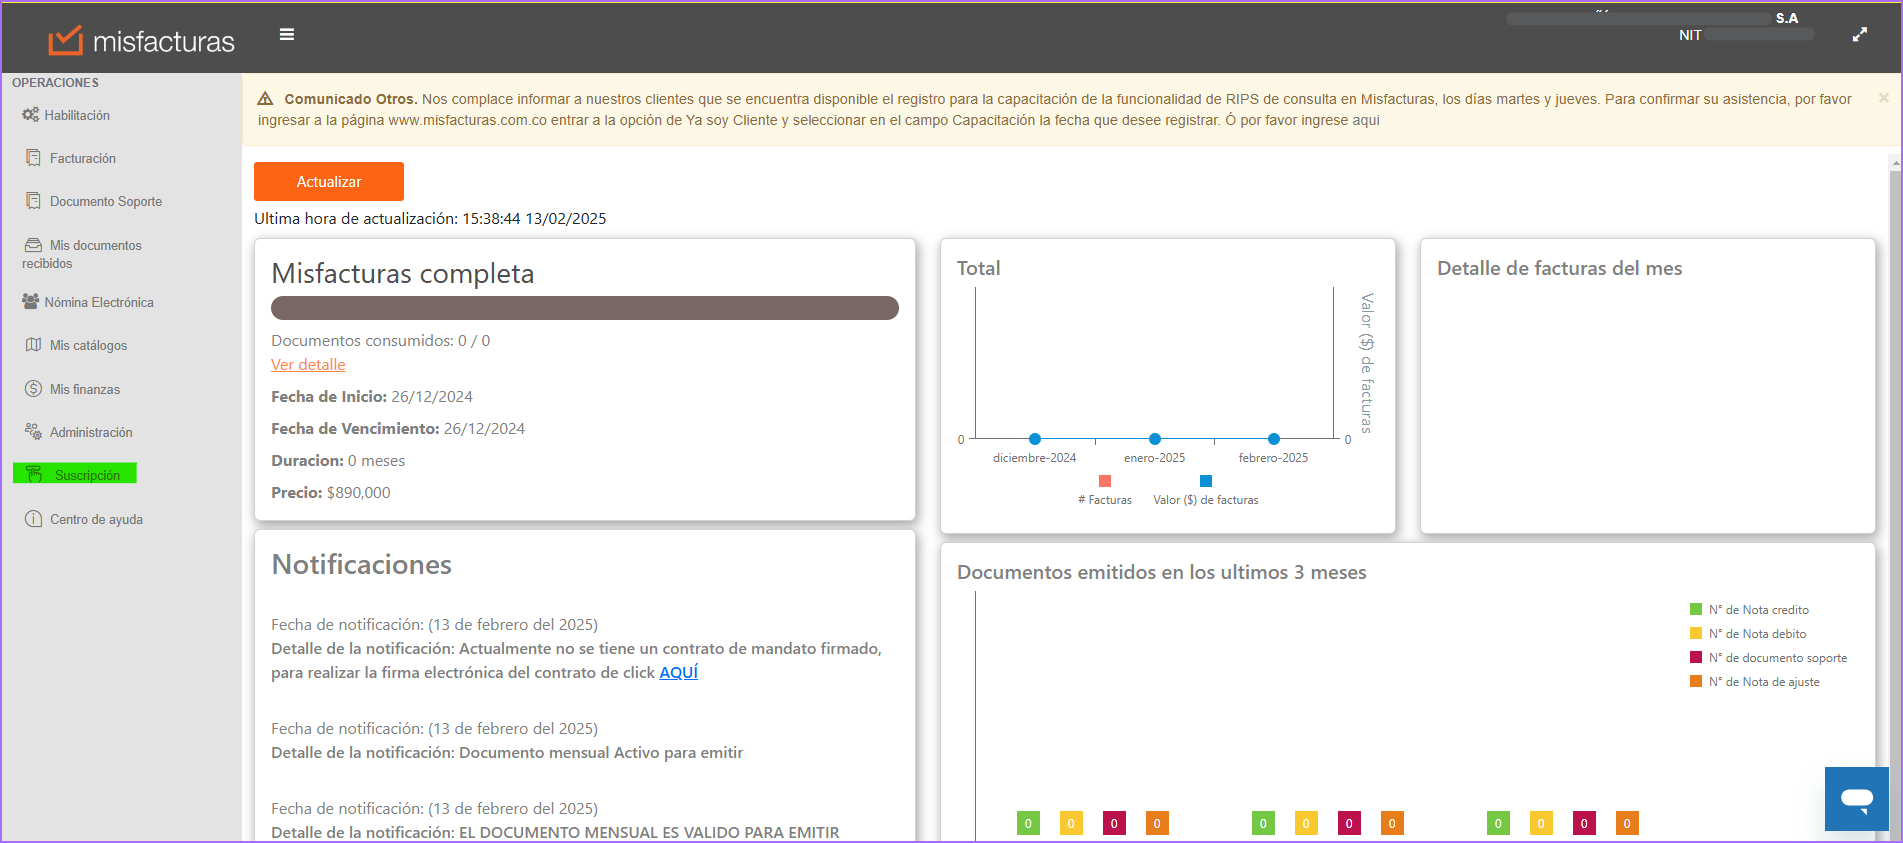Viewport: 1903px width, 843px height.
Task: Click the Fecha de Inicio: 26/12/2024 text
Action: point(372,396)
